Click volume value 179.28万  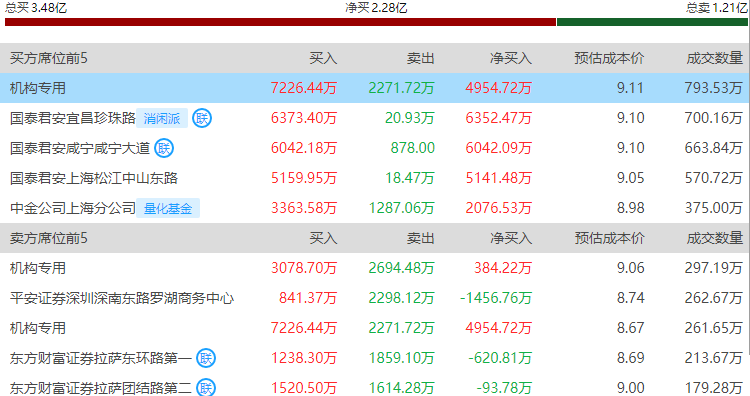[x=713, y=388]
